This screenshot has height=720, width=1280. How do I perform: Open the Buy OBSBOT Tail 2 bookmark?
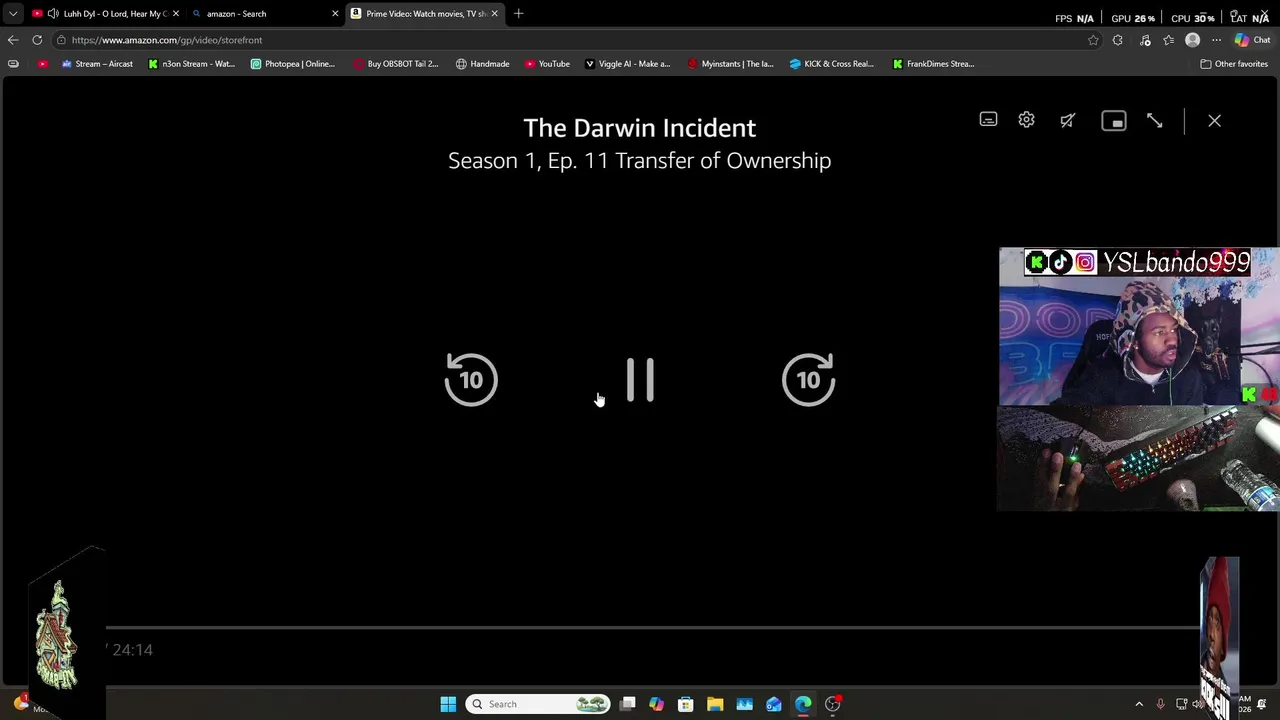pyautogui.click(x=396, y=64)
